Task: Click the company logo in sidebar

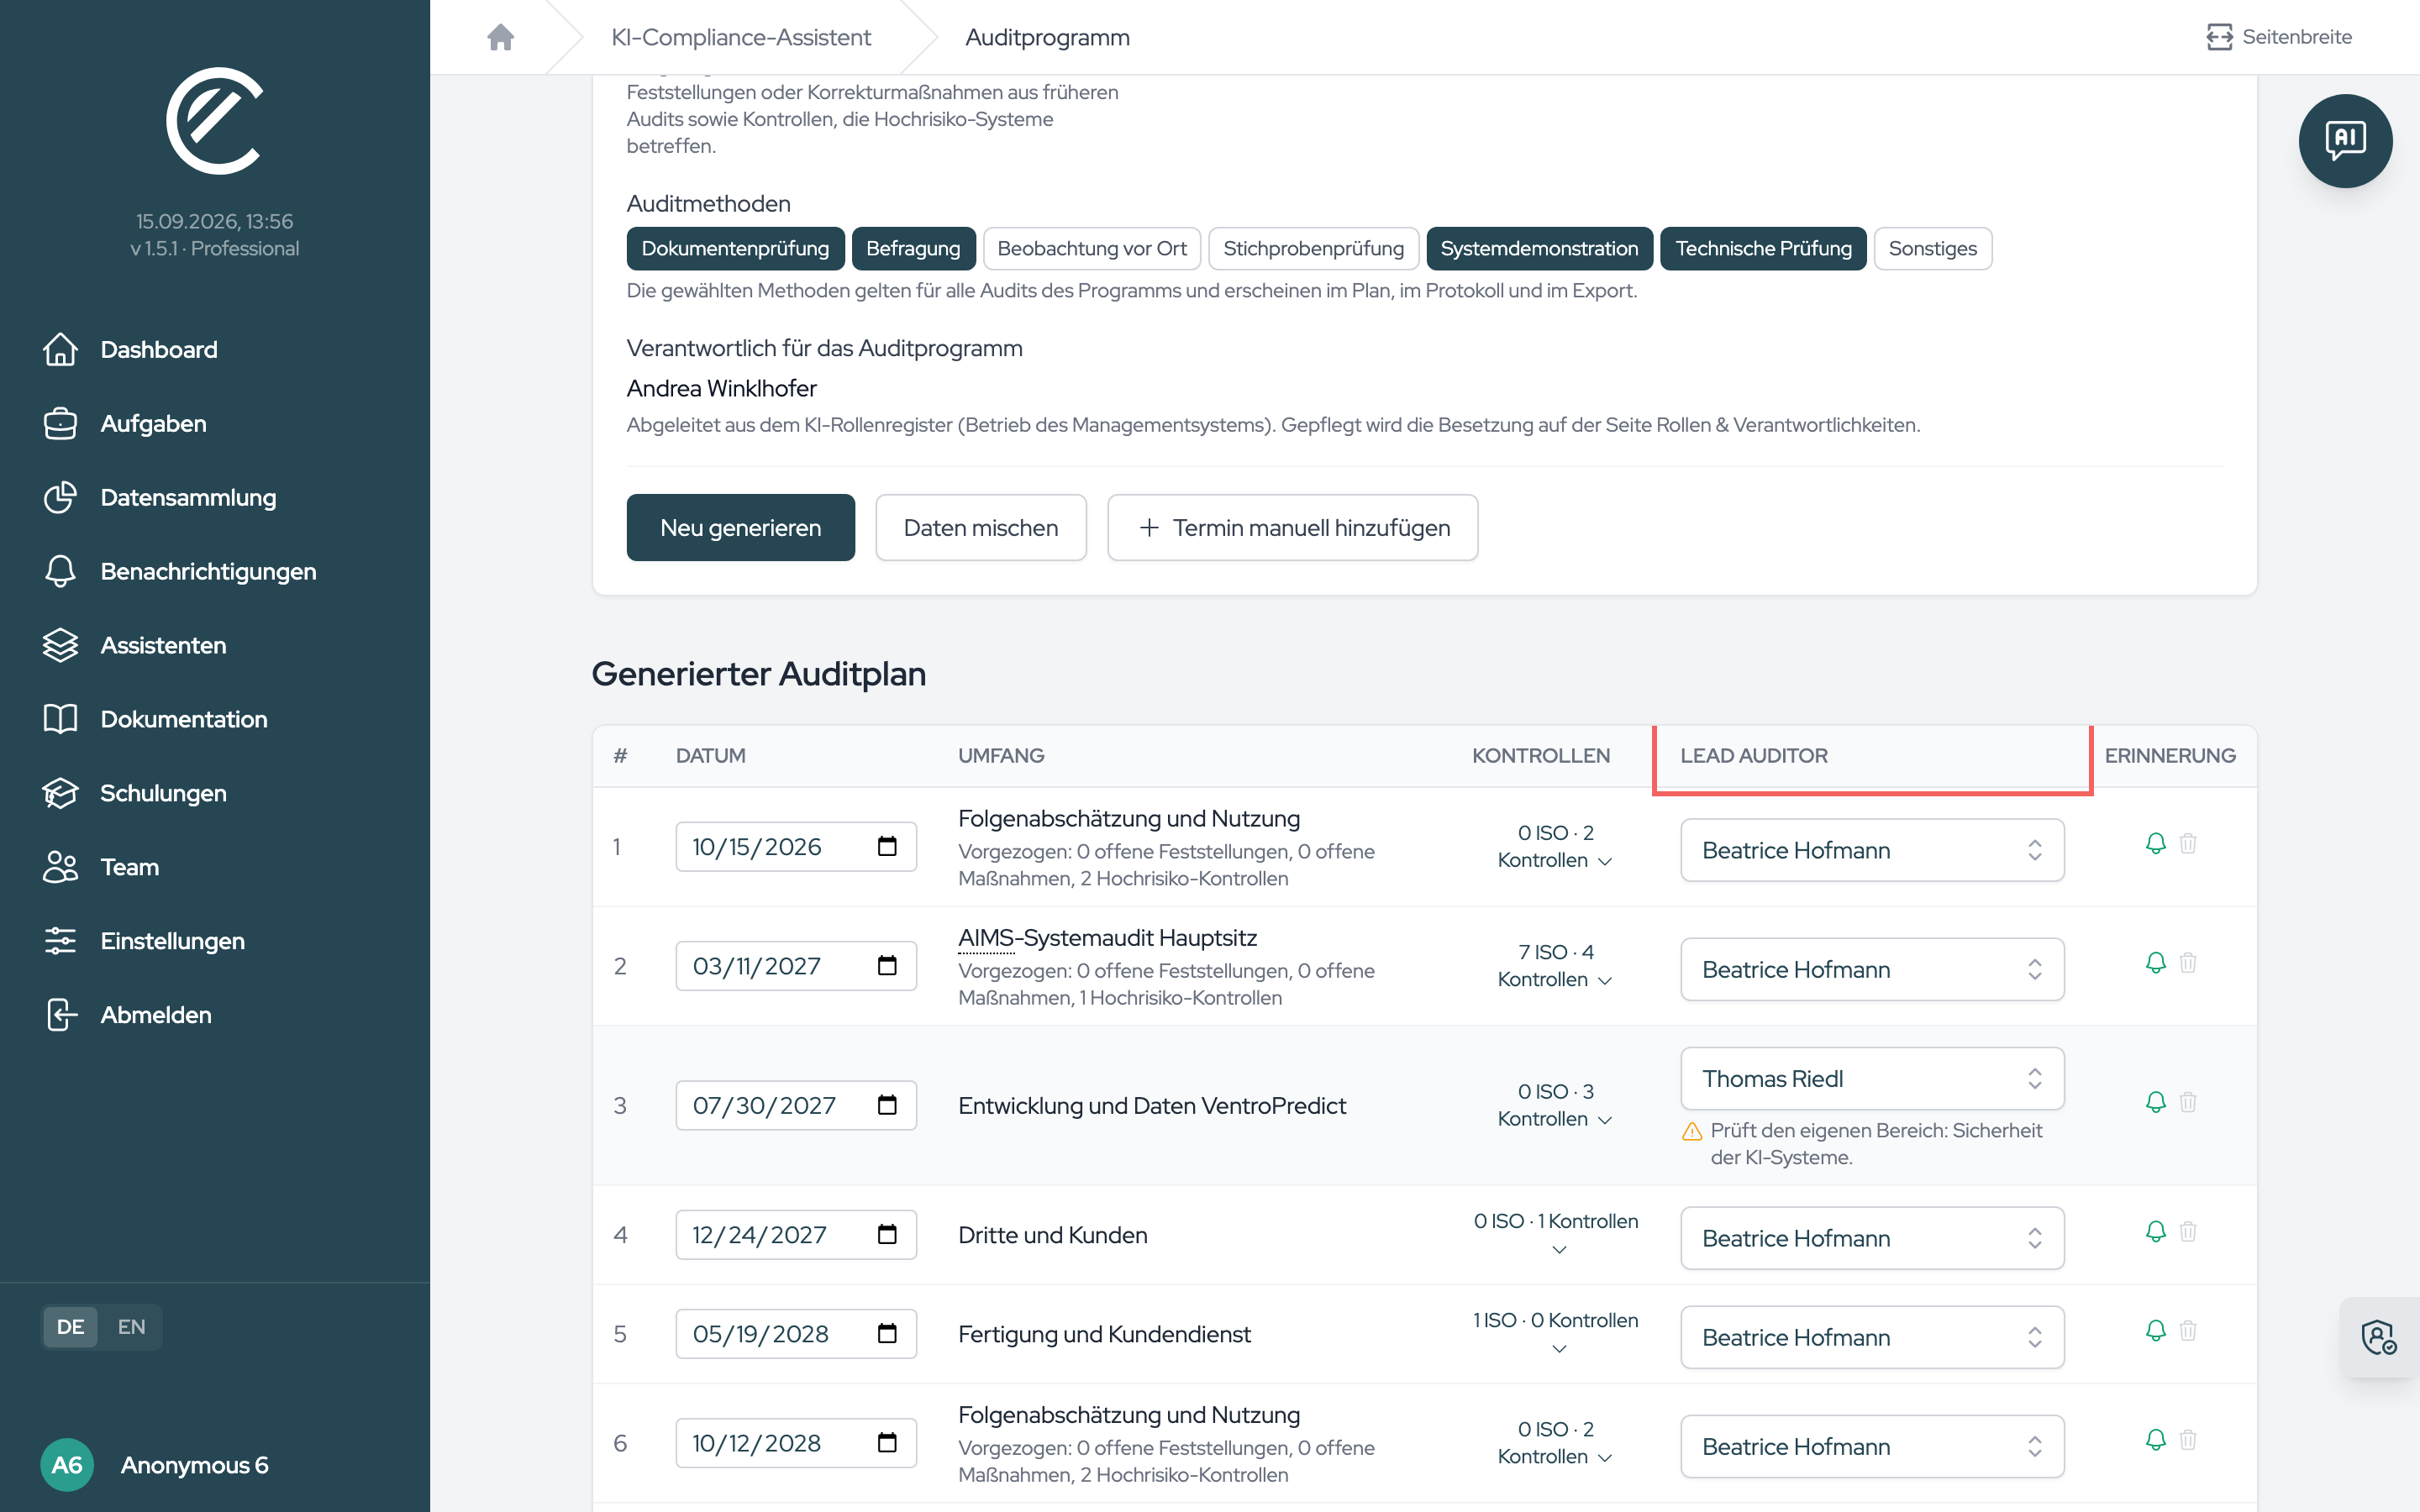Action: click(x=214, y=121)
